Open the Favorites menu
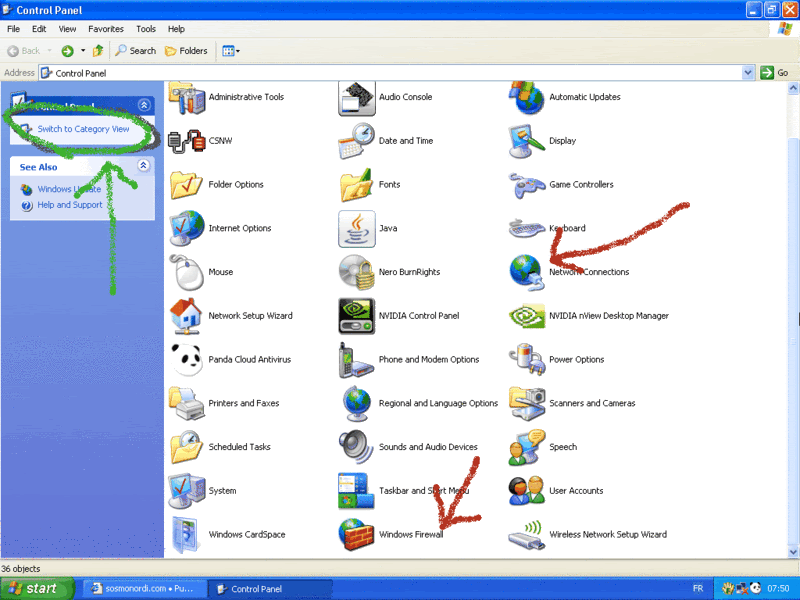The image size is (800, 600). [106, 29]
